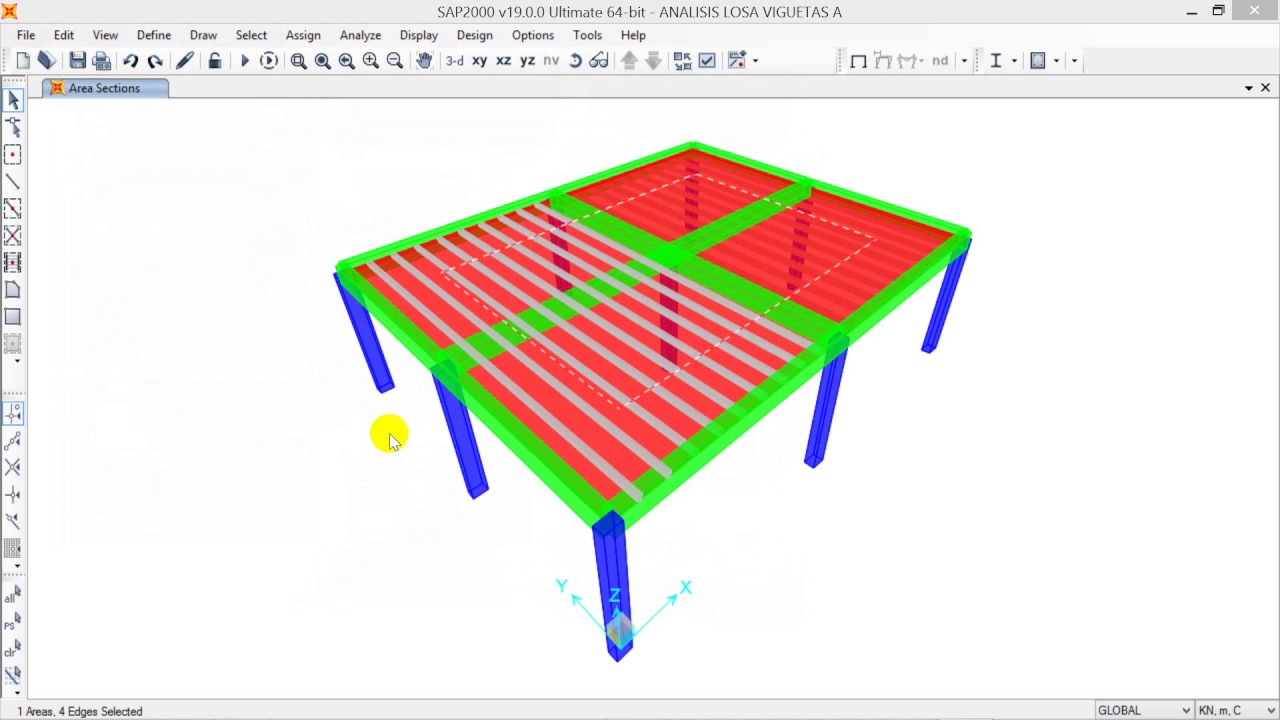
Task: Open toolbar overflow arrow after area section
Action: [1074, 61]
